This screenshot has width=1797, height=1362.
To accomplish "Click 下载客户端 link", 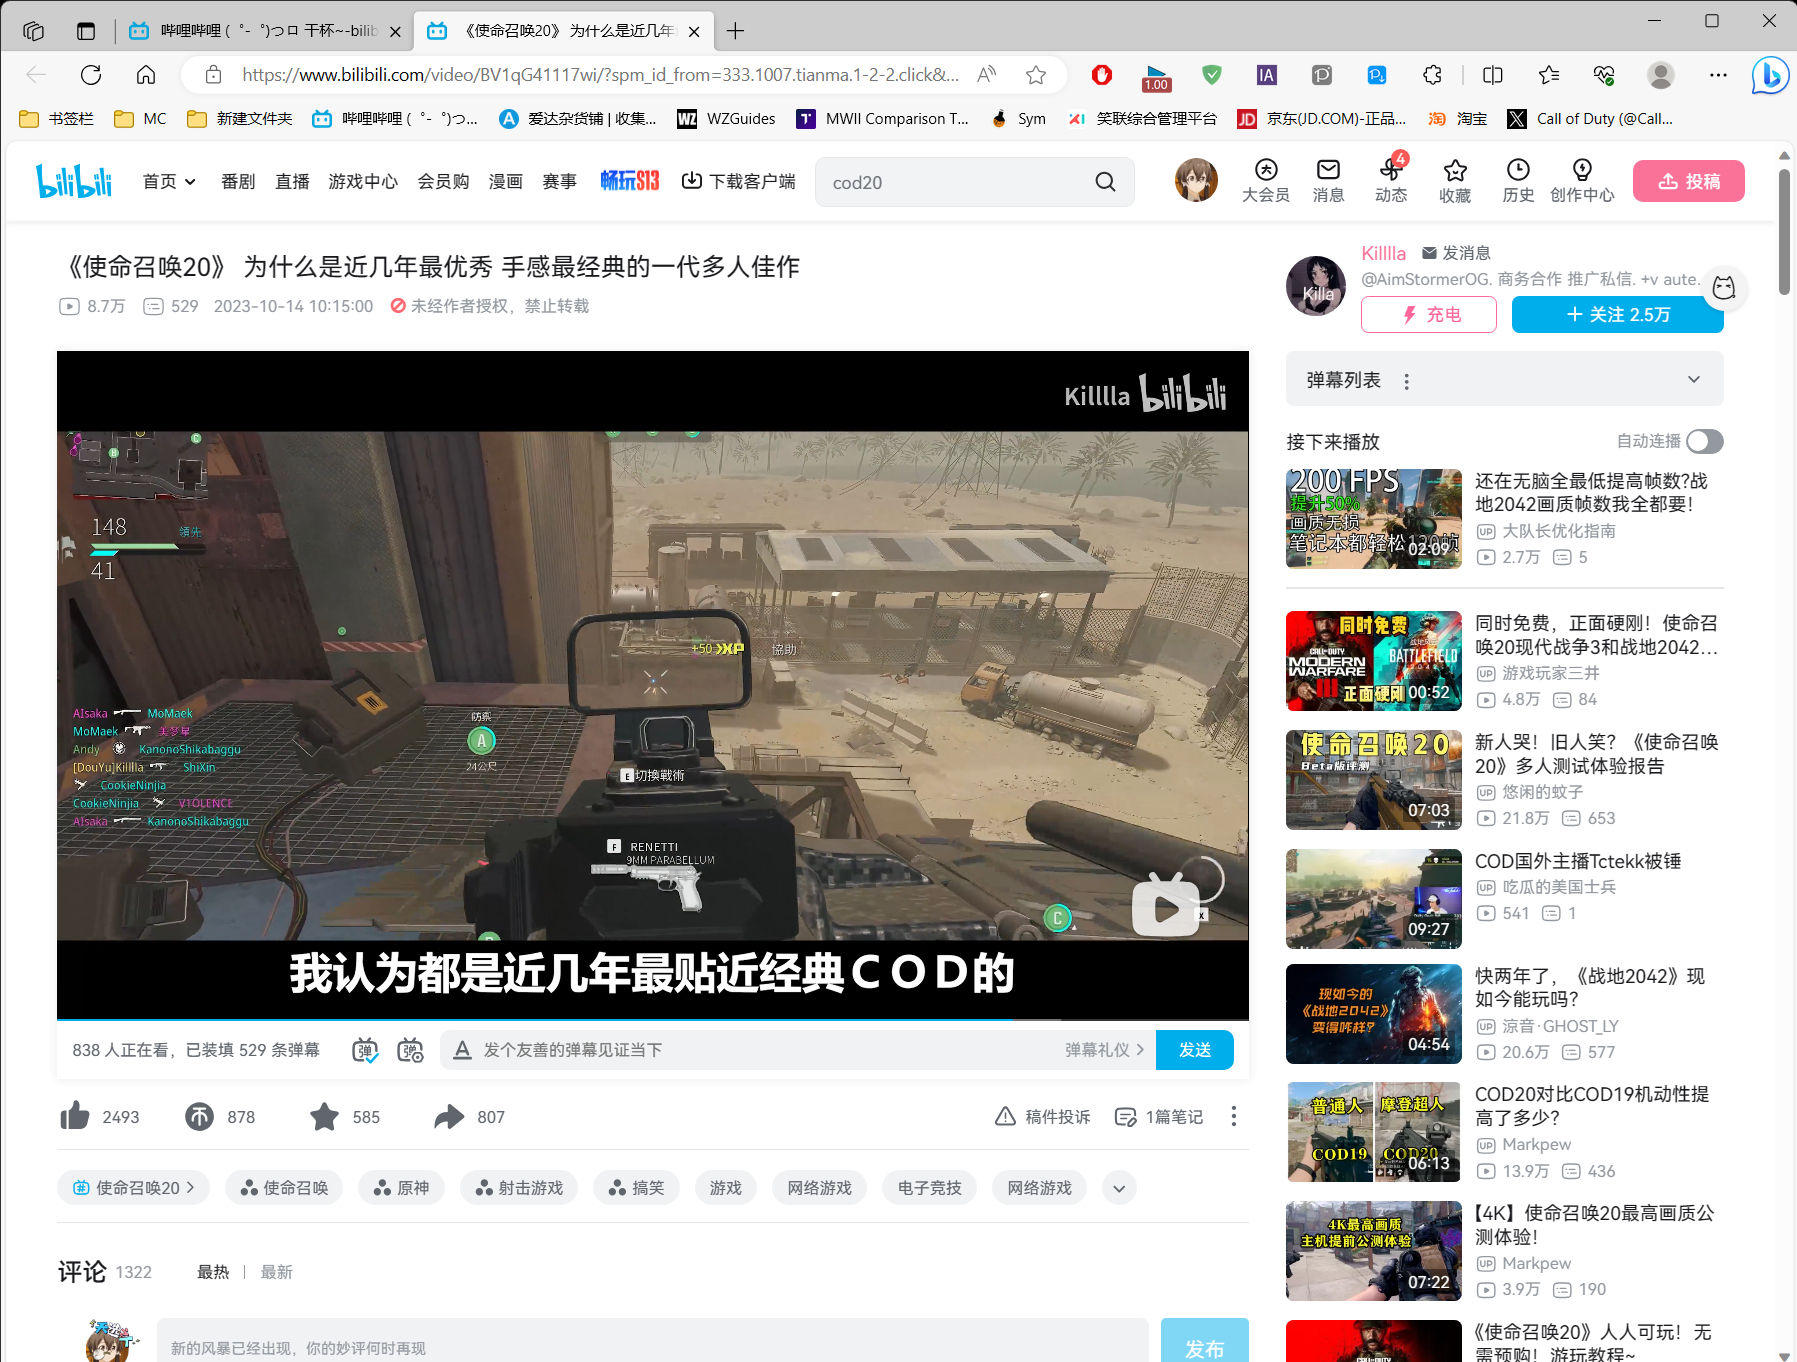I will click(x=739, y=181).
